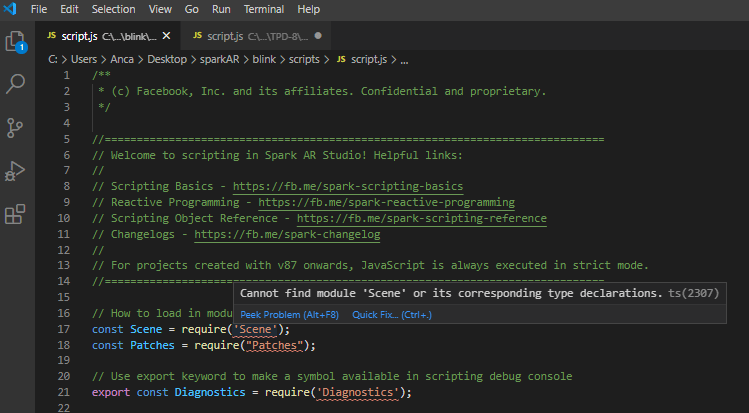Viewport: 749px width, 413px height.
Task: Click the VS Code logo icon
Action: pos(10,9)
